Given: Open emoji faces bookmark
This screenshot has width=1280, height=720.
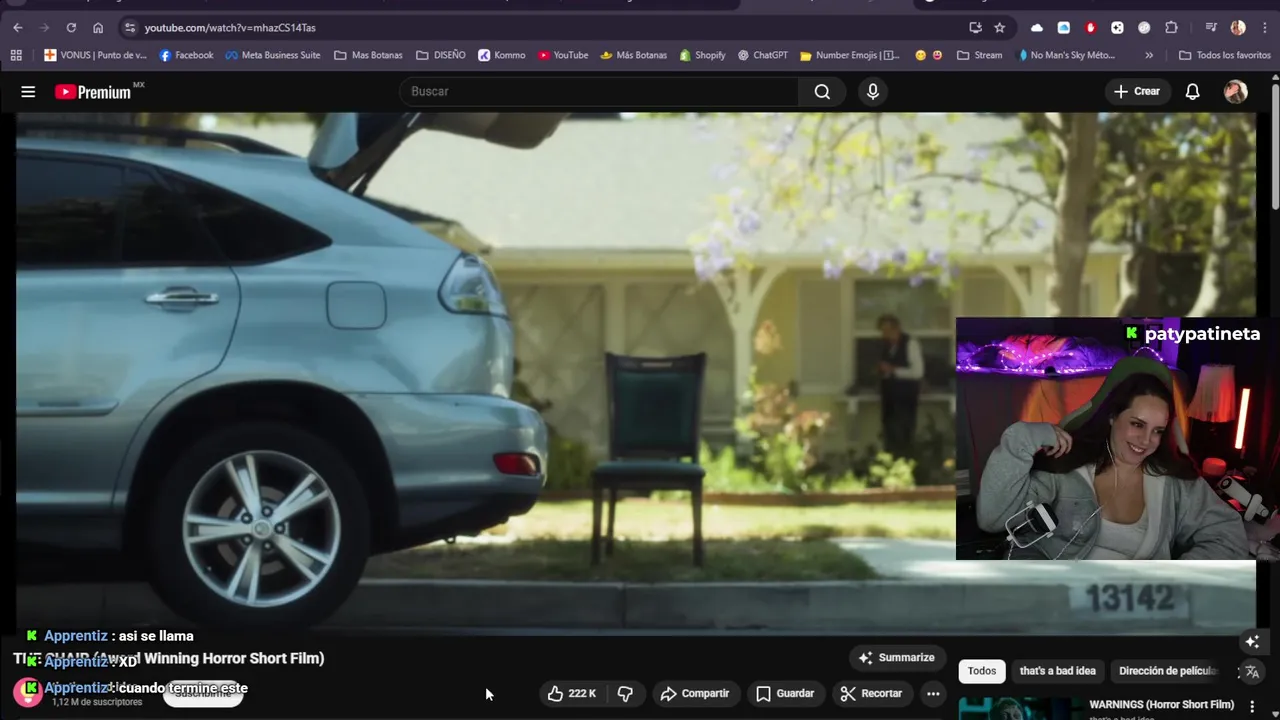Looking at the screenshot, I should pos(929,55).
